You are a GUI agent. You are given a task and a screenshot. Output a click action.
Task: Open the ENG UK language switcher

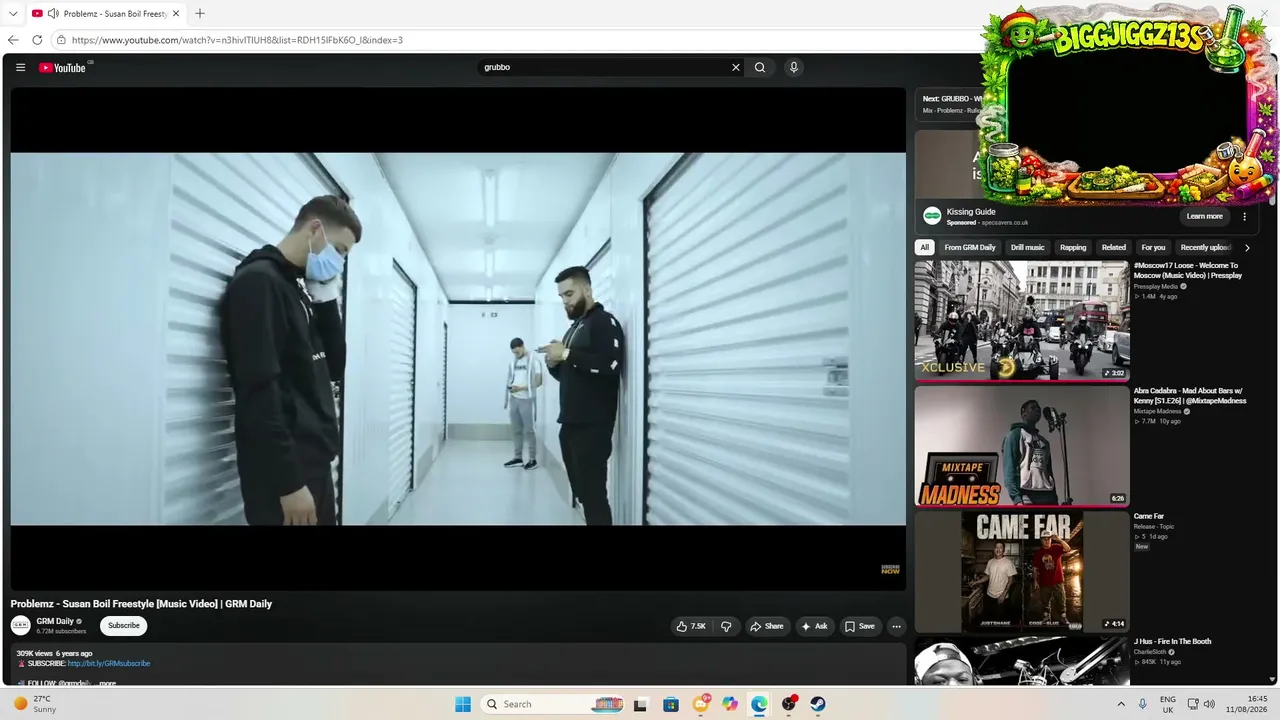click(x=1168, y=704)
